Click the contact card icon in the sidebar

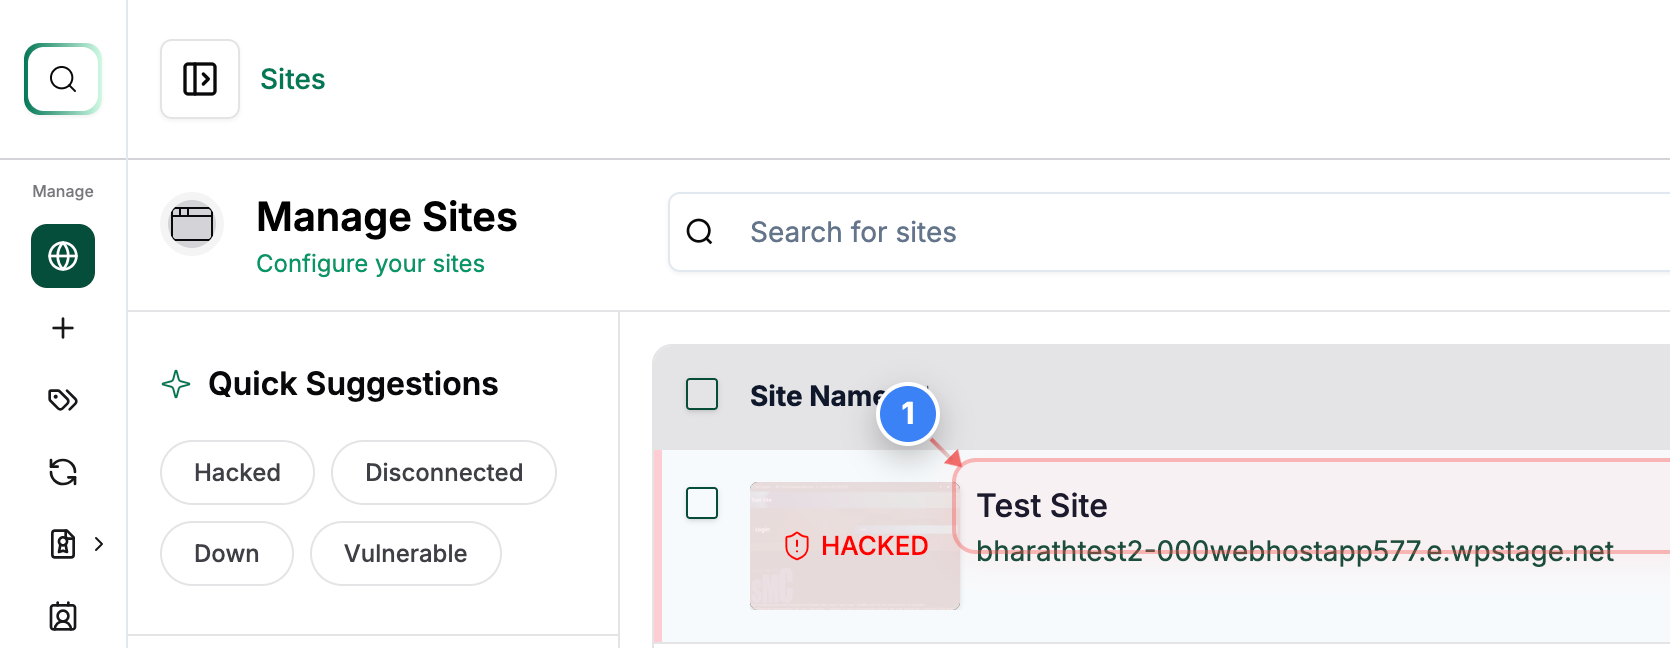(x=62, y=617)
